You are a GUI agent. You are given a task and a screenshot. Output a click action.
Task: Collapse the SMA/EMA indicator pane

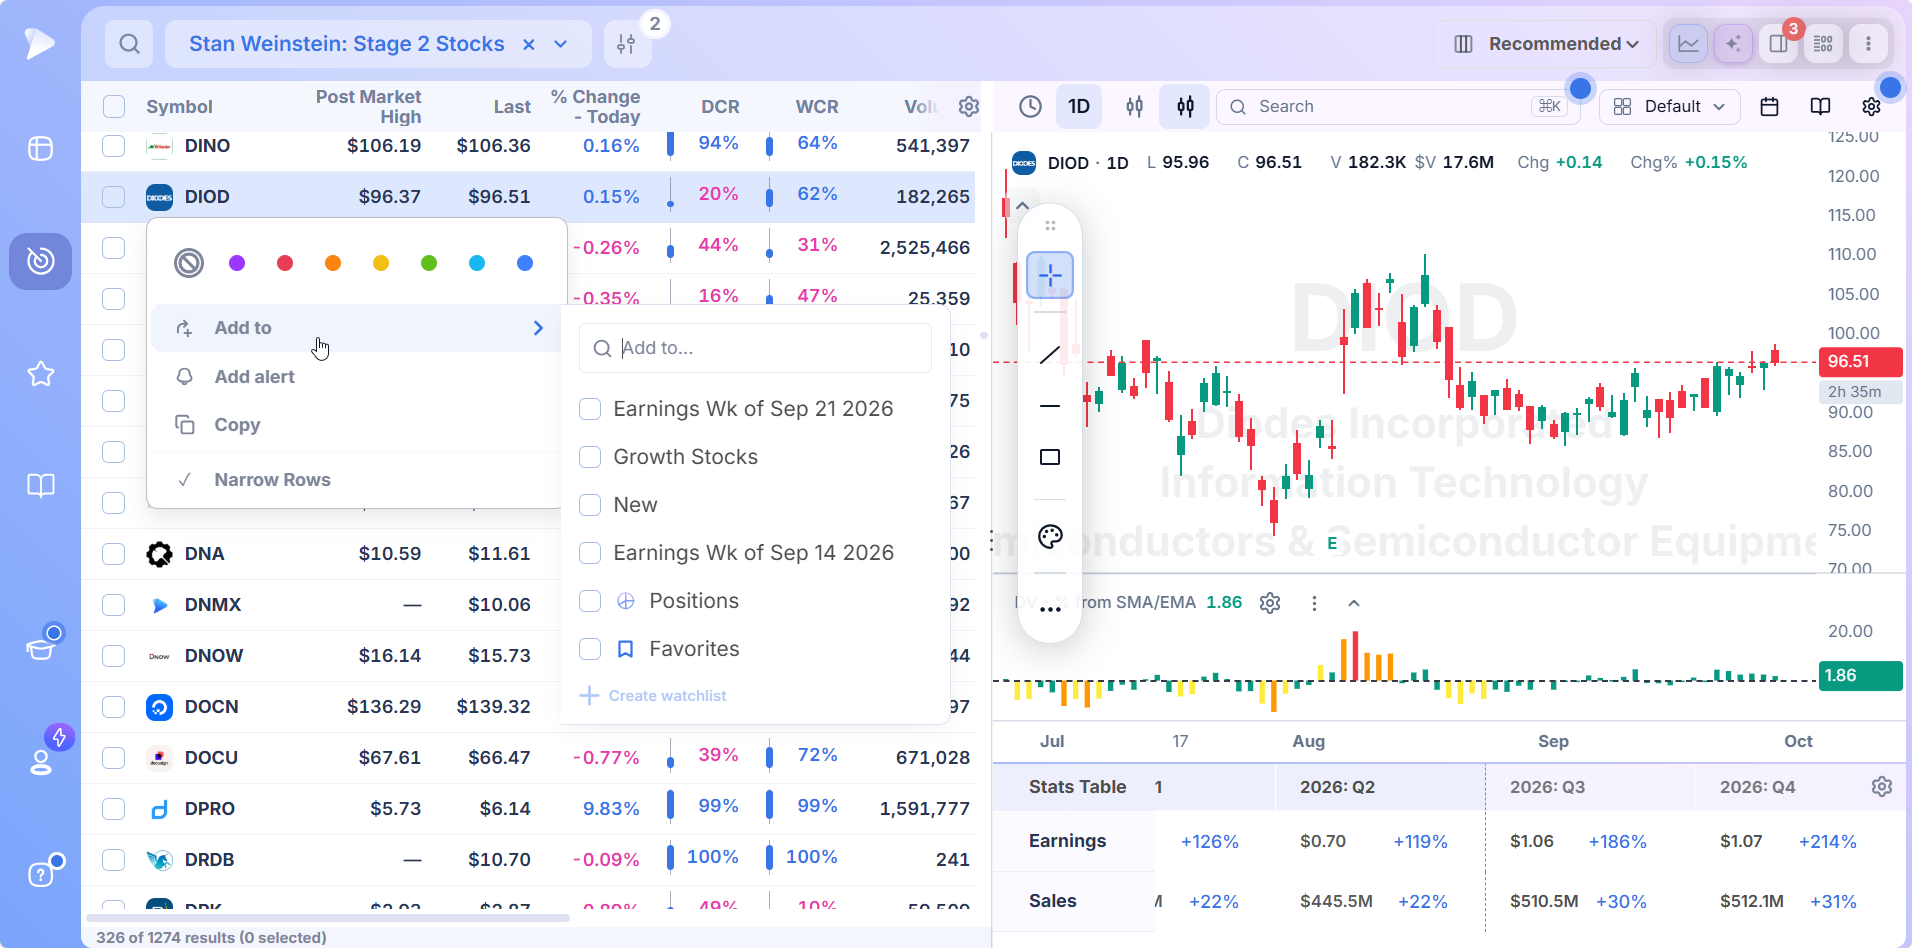(1354, 603)
